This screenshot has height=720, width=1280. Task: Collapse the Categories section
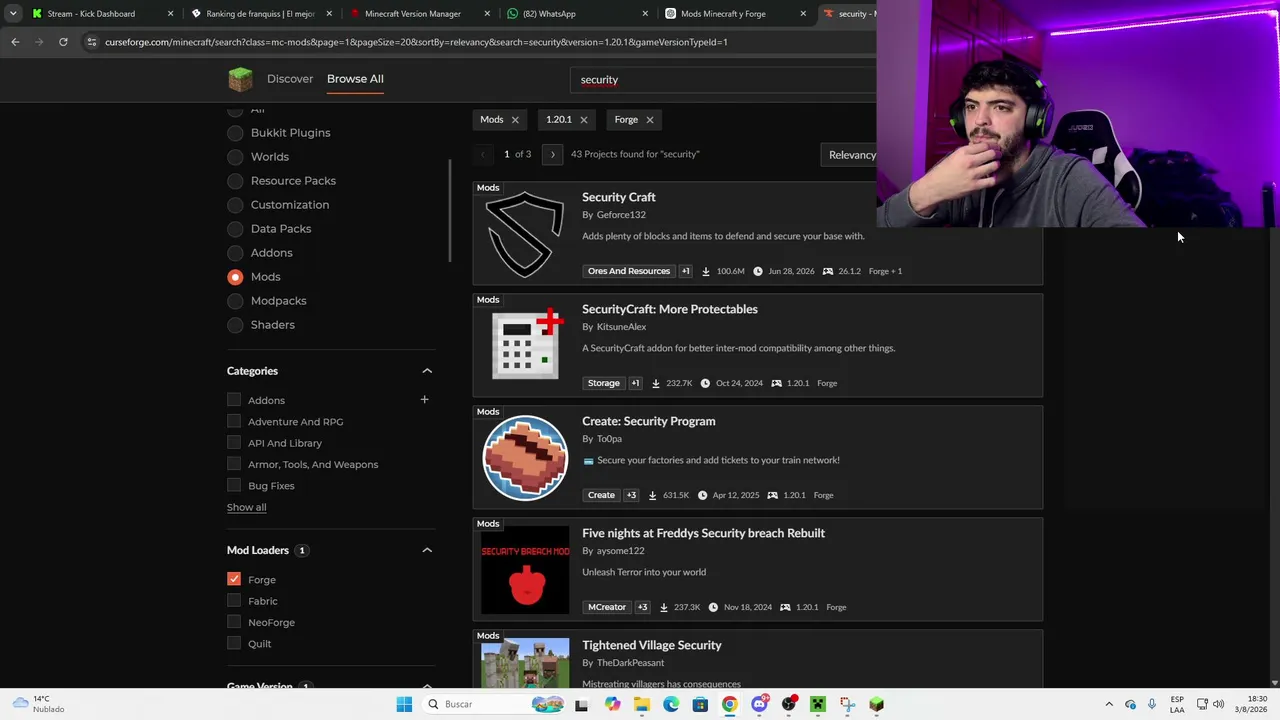(x=427, y=371)
